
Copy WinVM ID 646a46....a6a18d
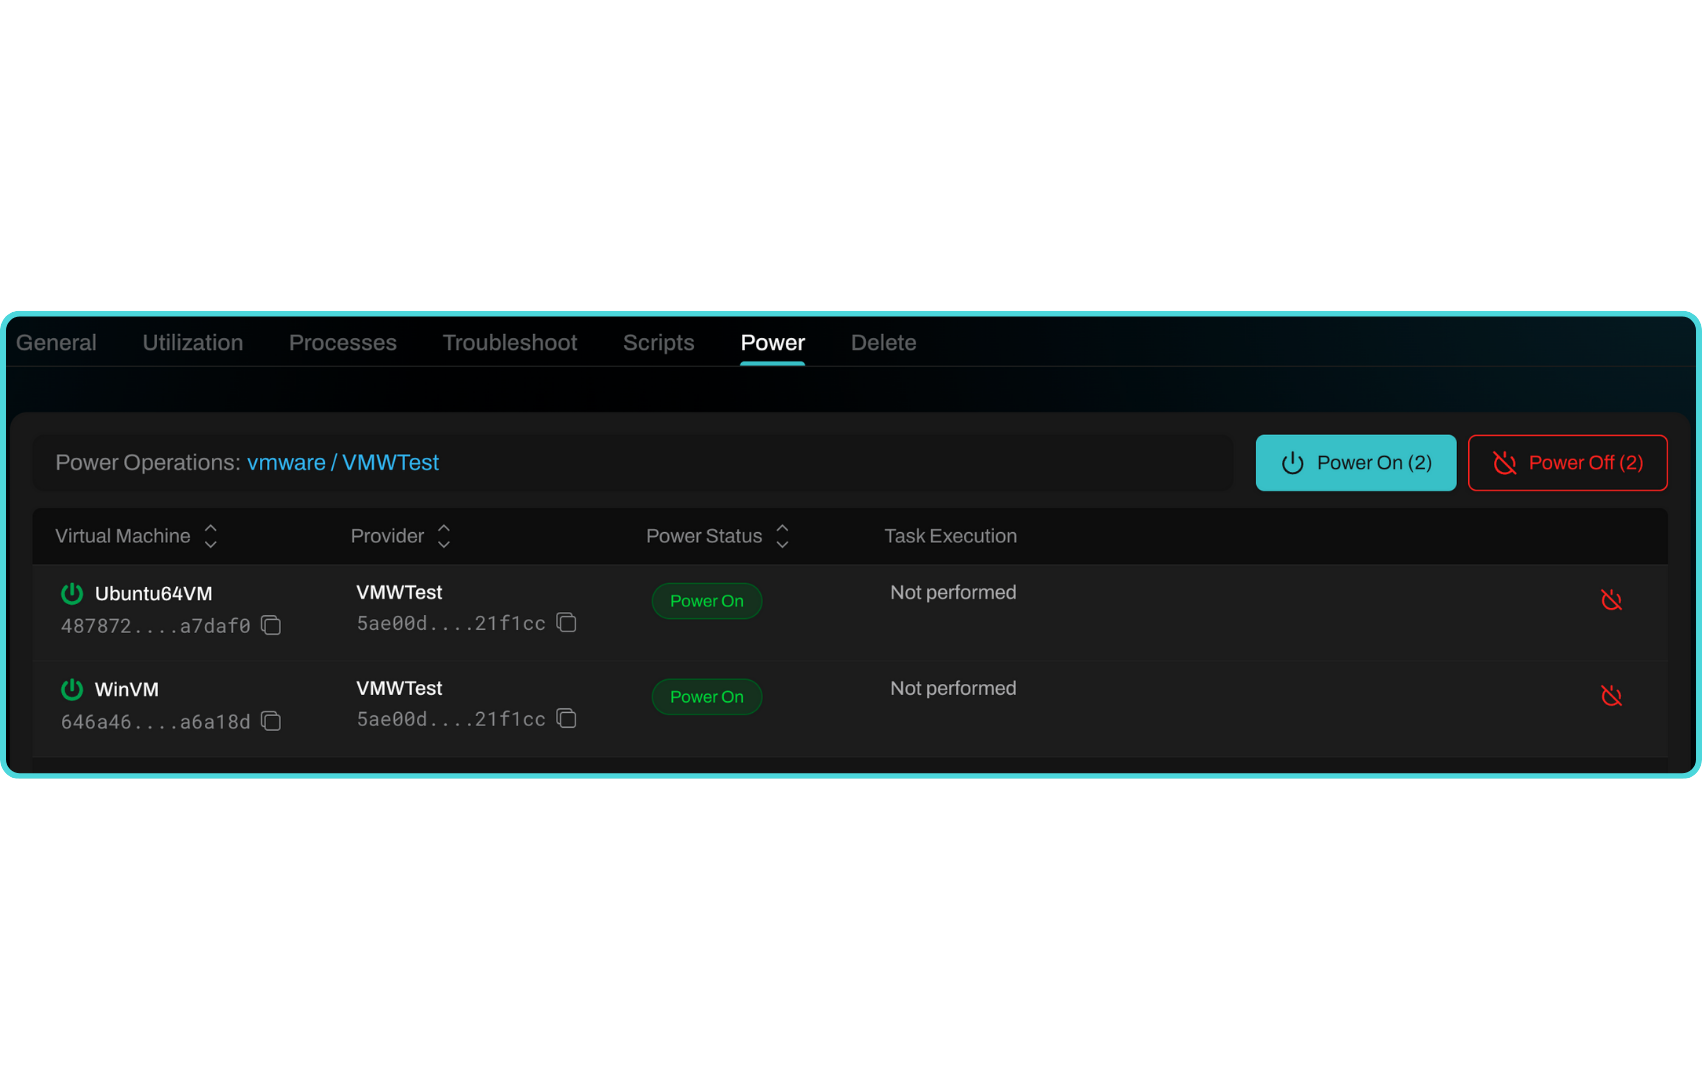[x=271, y=721]
